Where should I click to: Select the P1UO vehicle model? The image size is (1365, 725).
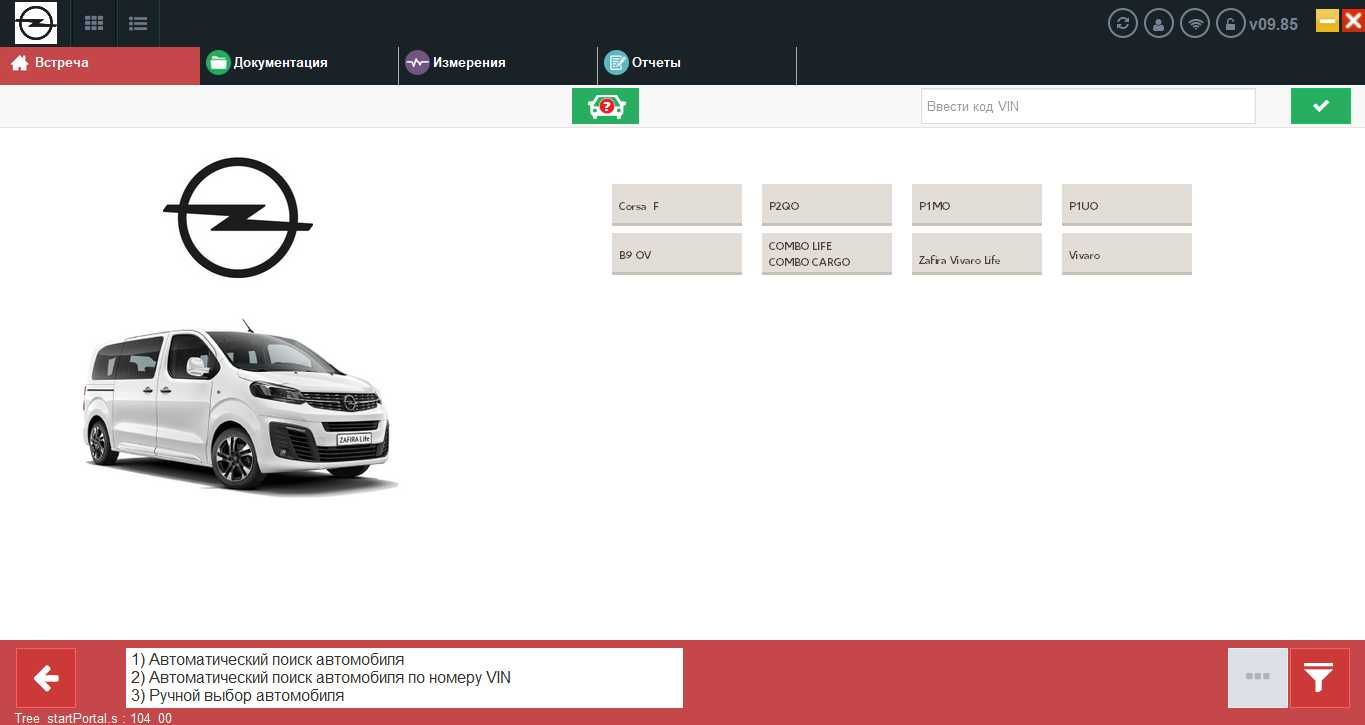tap(1127, 205)
